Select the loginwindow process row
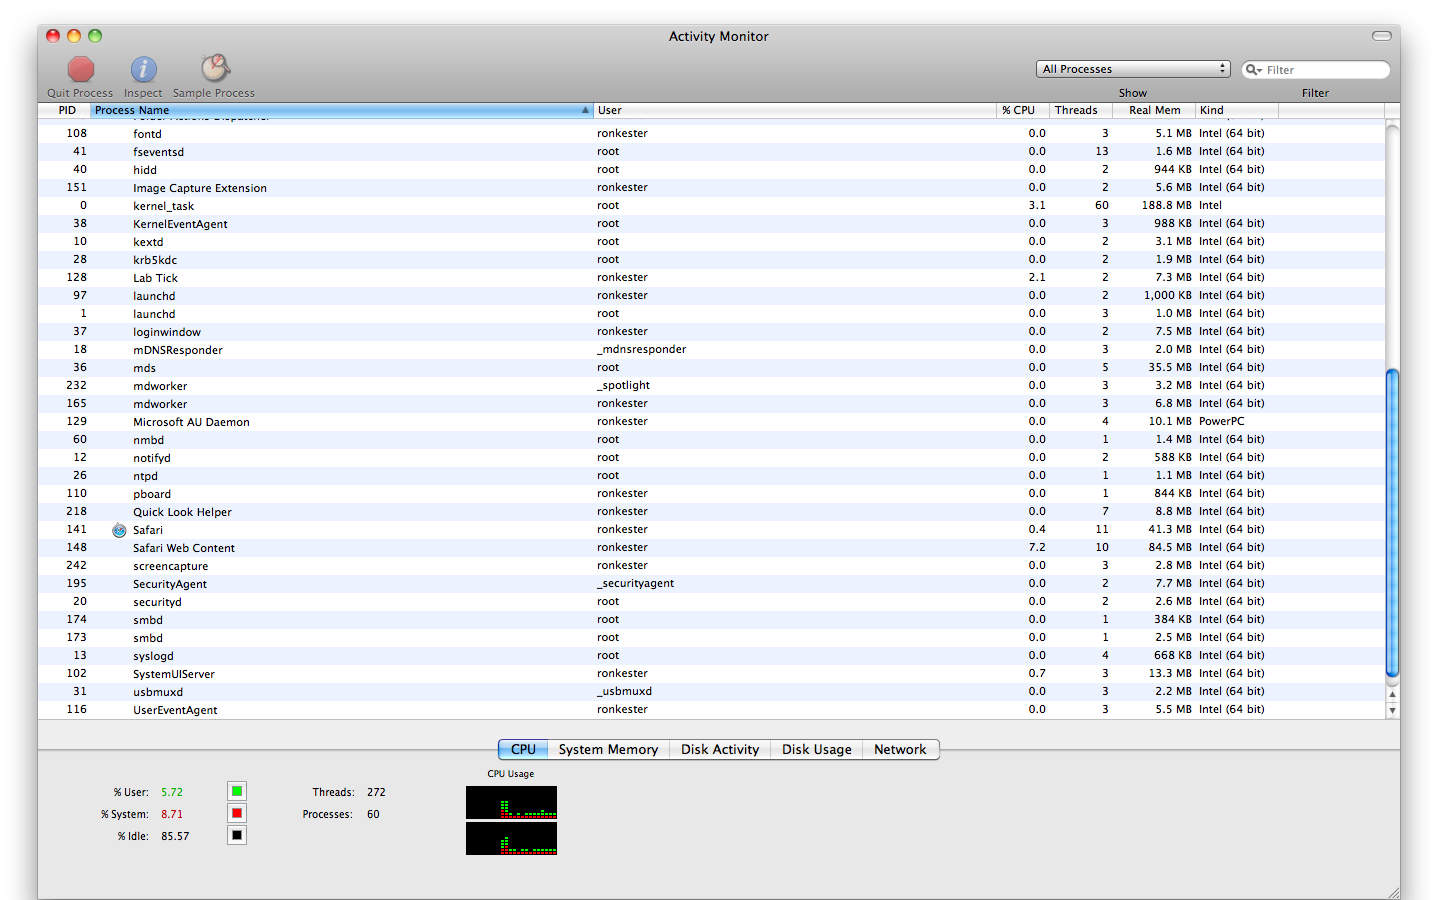 [x=711, y=331]
